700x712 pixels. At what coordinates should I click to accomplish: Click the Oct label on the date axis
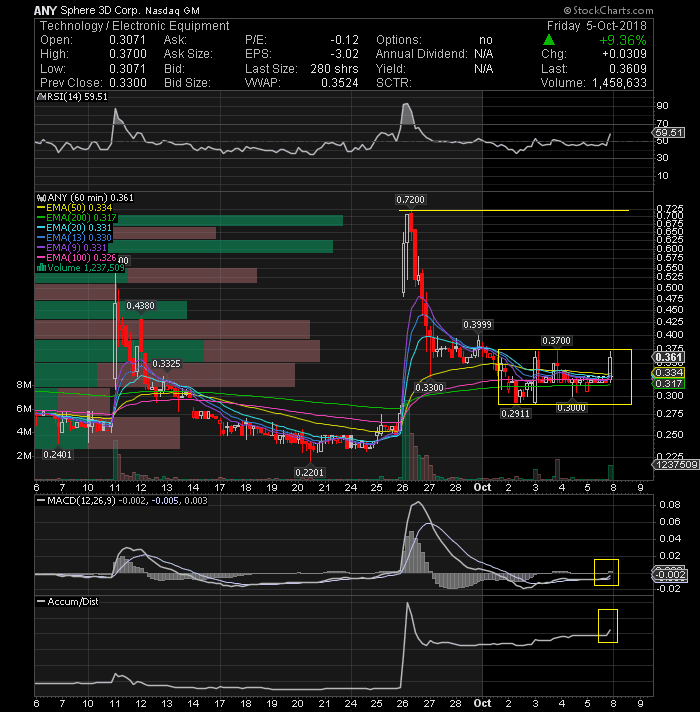482,487
